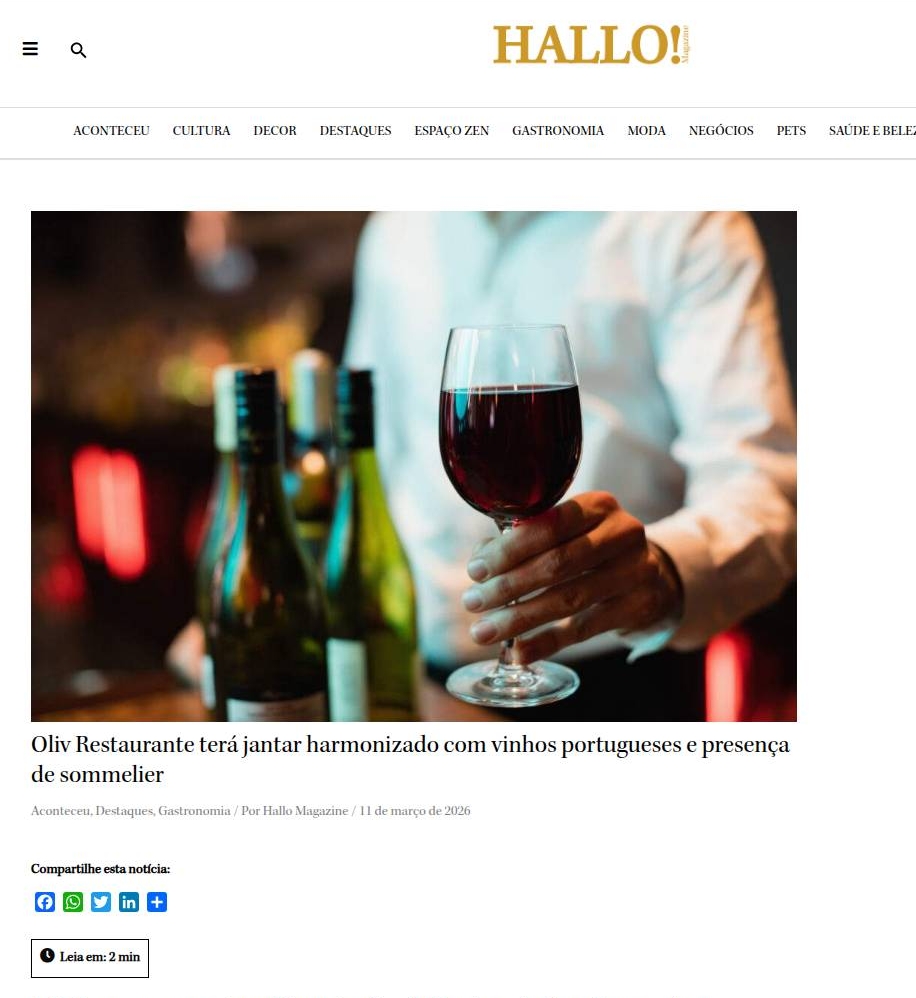The image size is (916, 998).
Task: Share article on Facebook
Action: click(x=45, y=902)
